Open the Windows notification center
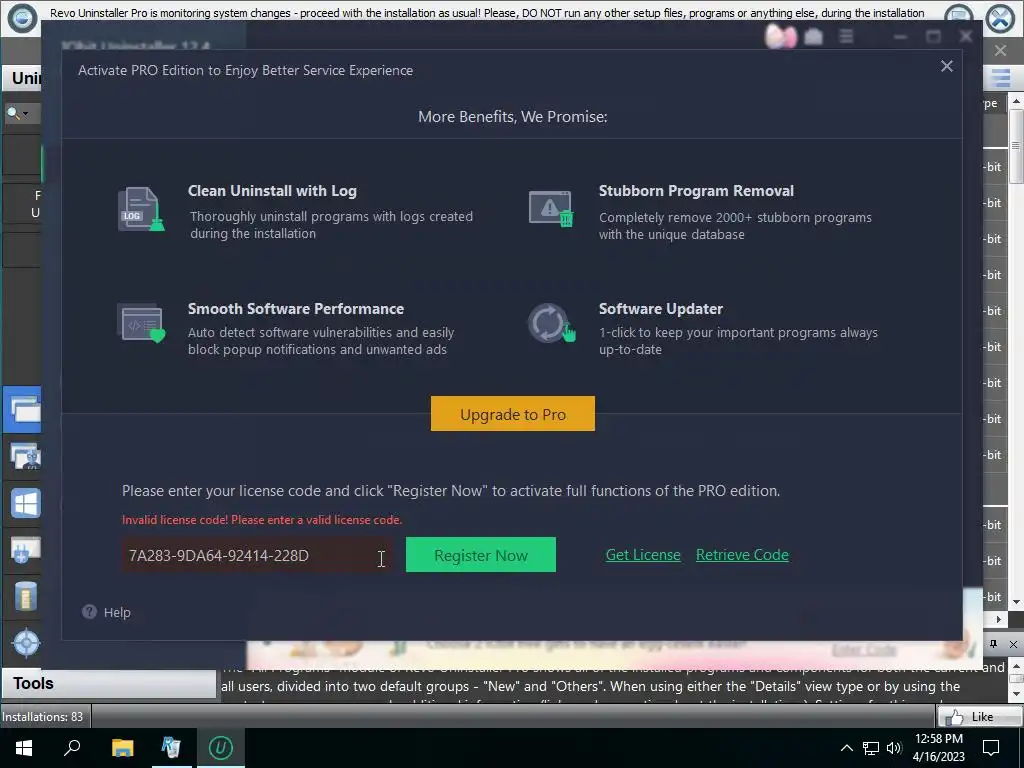 [x=991, y=748]
